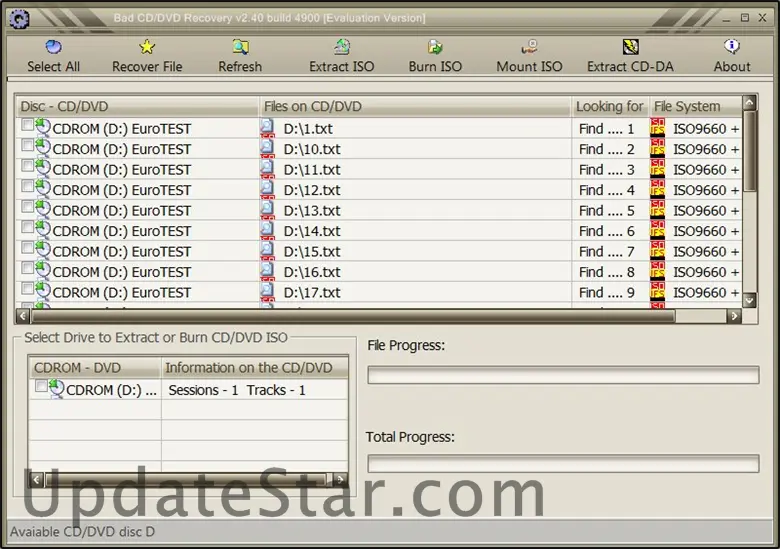Open the About info icon
Viewport: 780px width, 549px height.
[x=732, y=47]
